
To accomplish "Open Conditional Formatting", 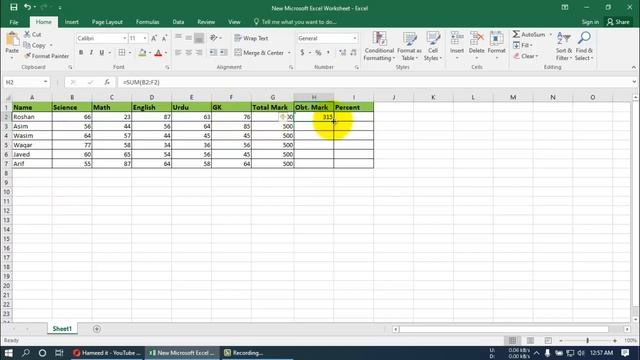I will point(379,46).
